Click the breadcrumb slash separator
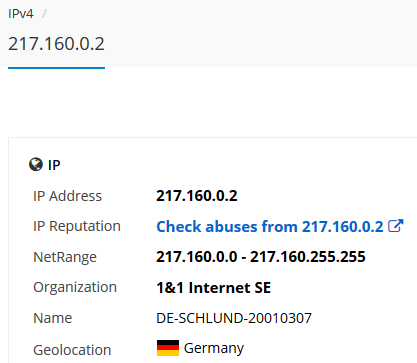Viewport: 417px width, 363px height. click(44, 14)
